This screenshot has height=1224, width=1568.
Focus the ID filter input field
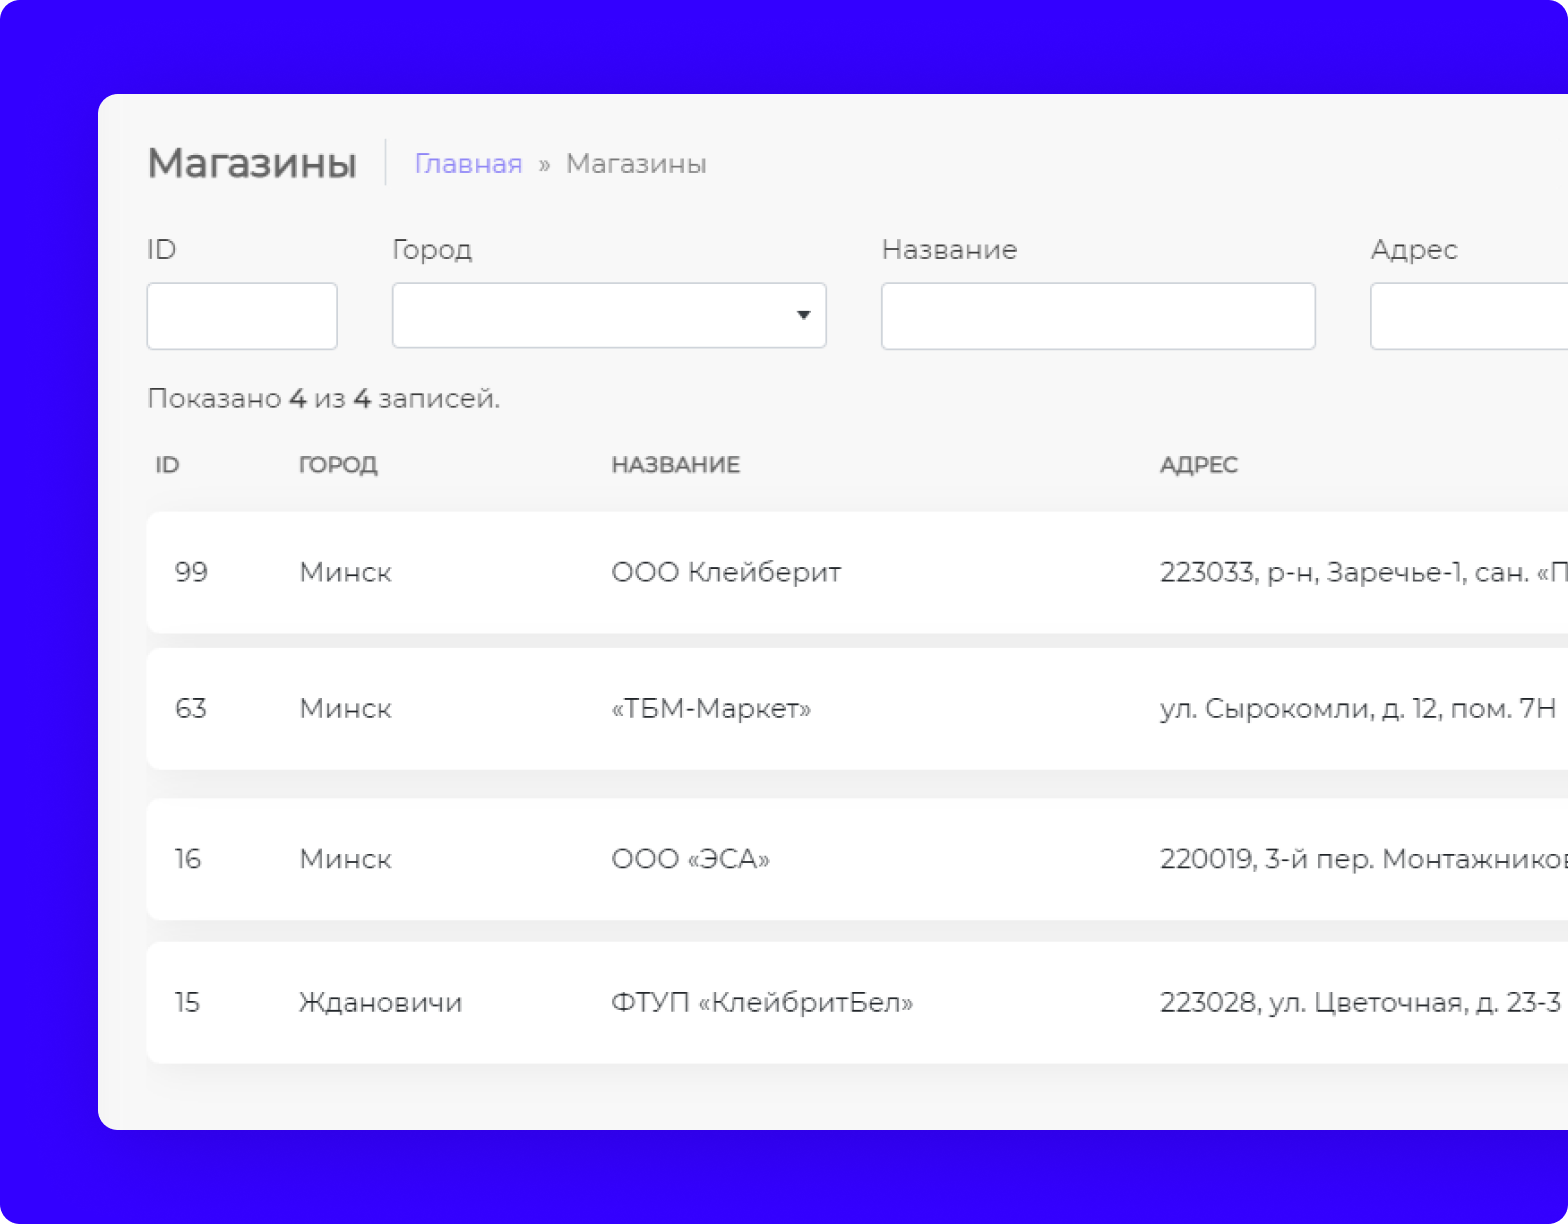point(242,316)
